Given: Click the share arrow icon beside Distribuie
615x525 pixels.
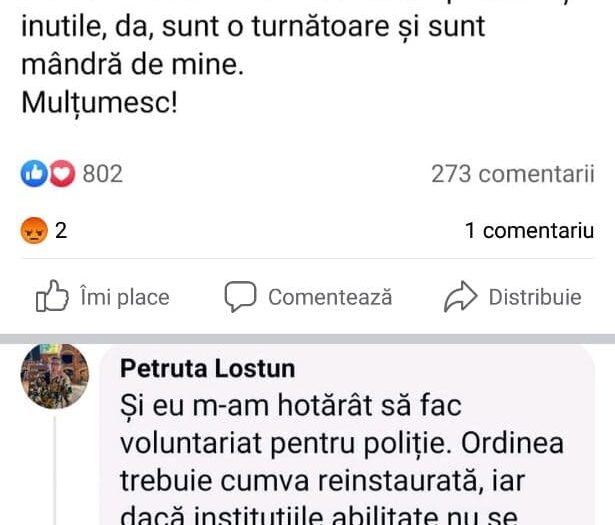Looking at the screenshot, I should coord(460,296).
